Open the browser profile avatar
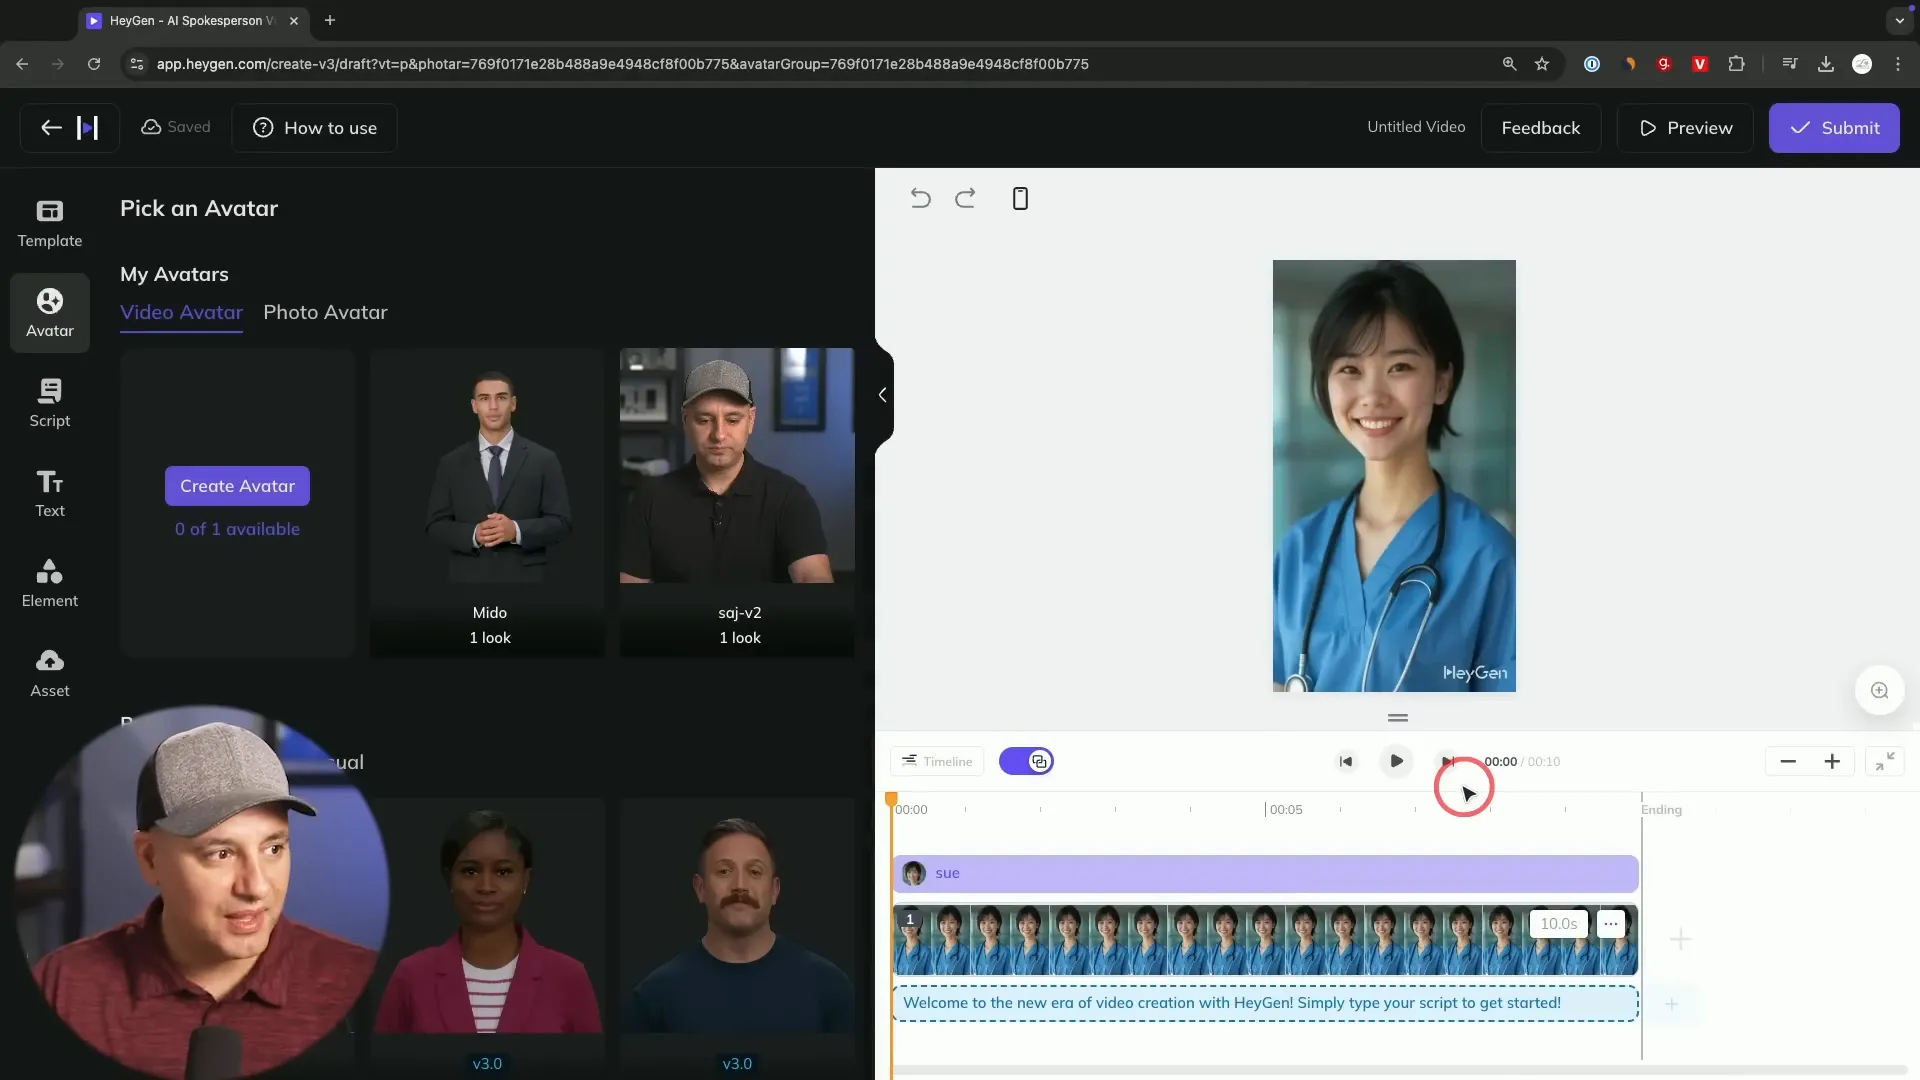Screen dimensions: 1920x1080 point(1862,64)
